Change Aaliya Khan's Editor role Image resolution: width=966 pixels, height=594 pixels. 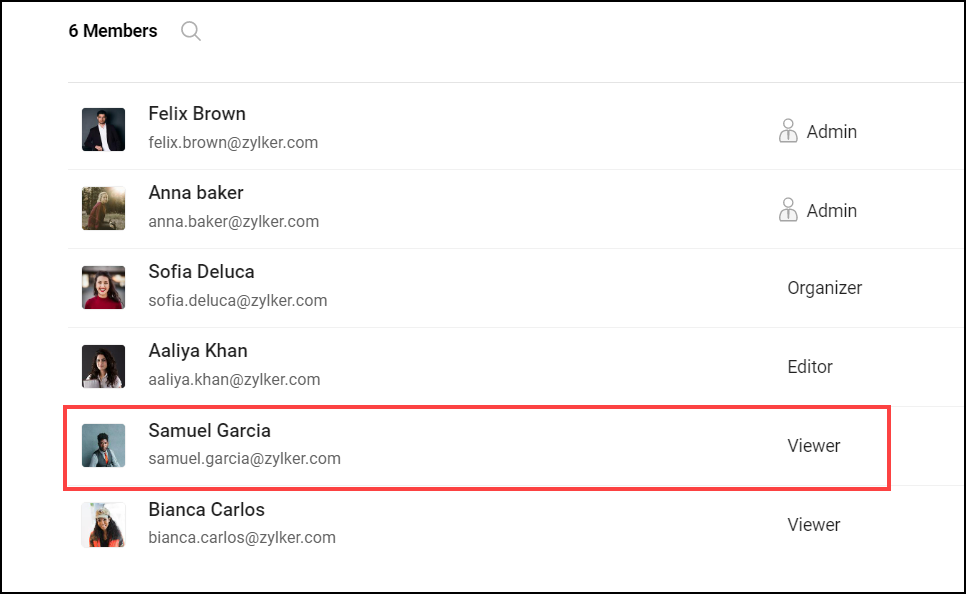point(810,367)
